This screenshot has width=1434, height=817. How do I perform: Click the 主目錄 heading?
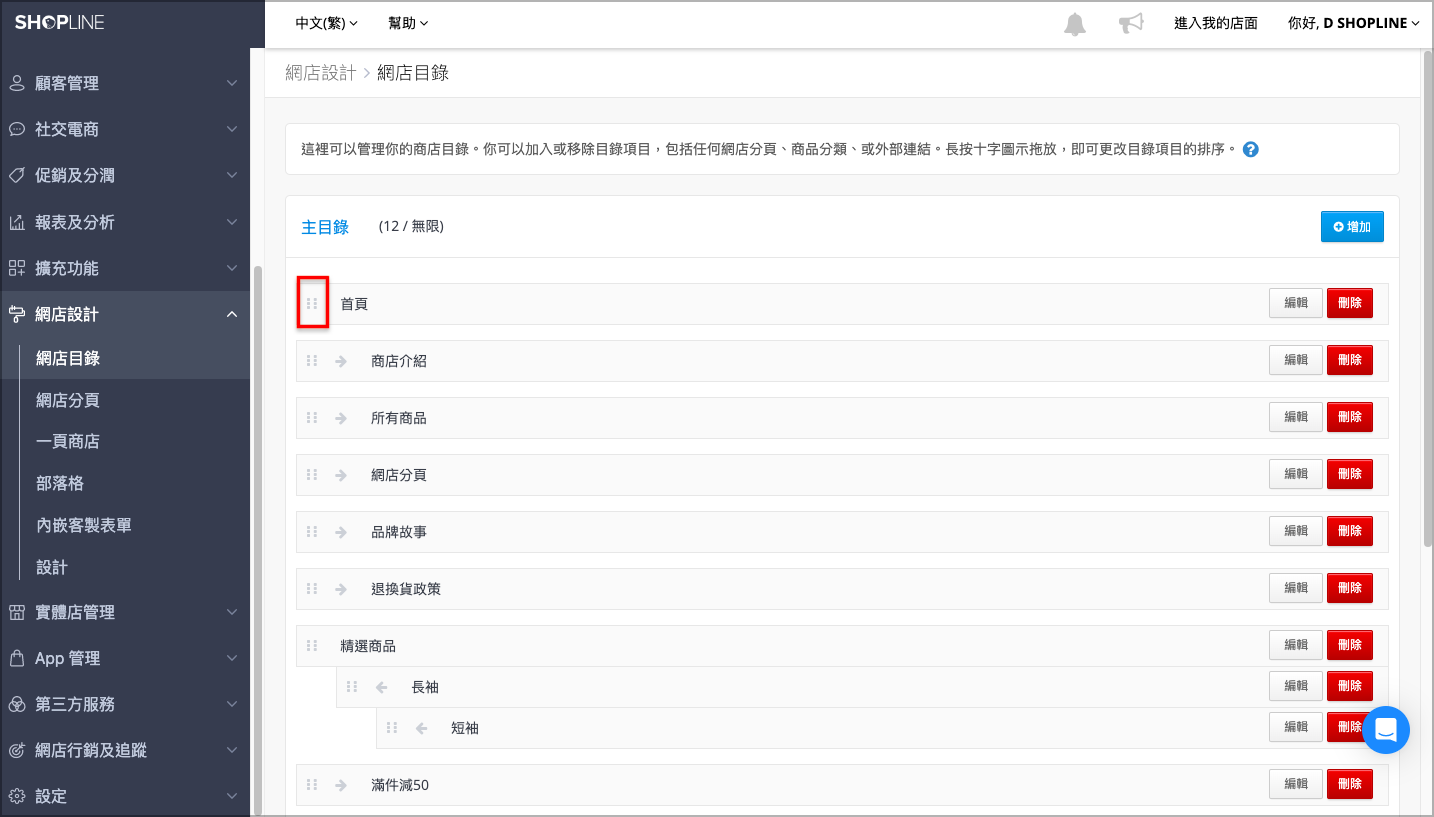coord(325,227)
